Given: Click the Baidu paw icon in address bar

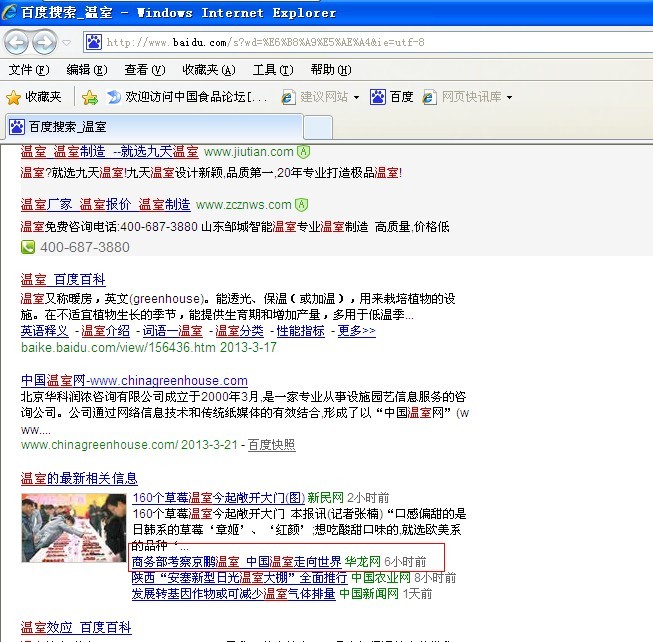Looking at the screenshot, I should pyautogui.click(x=94, y=42).
